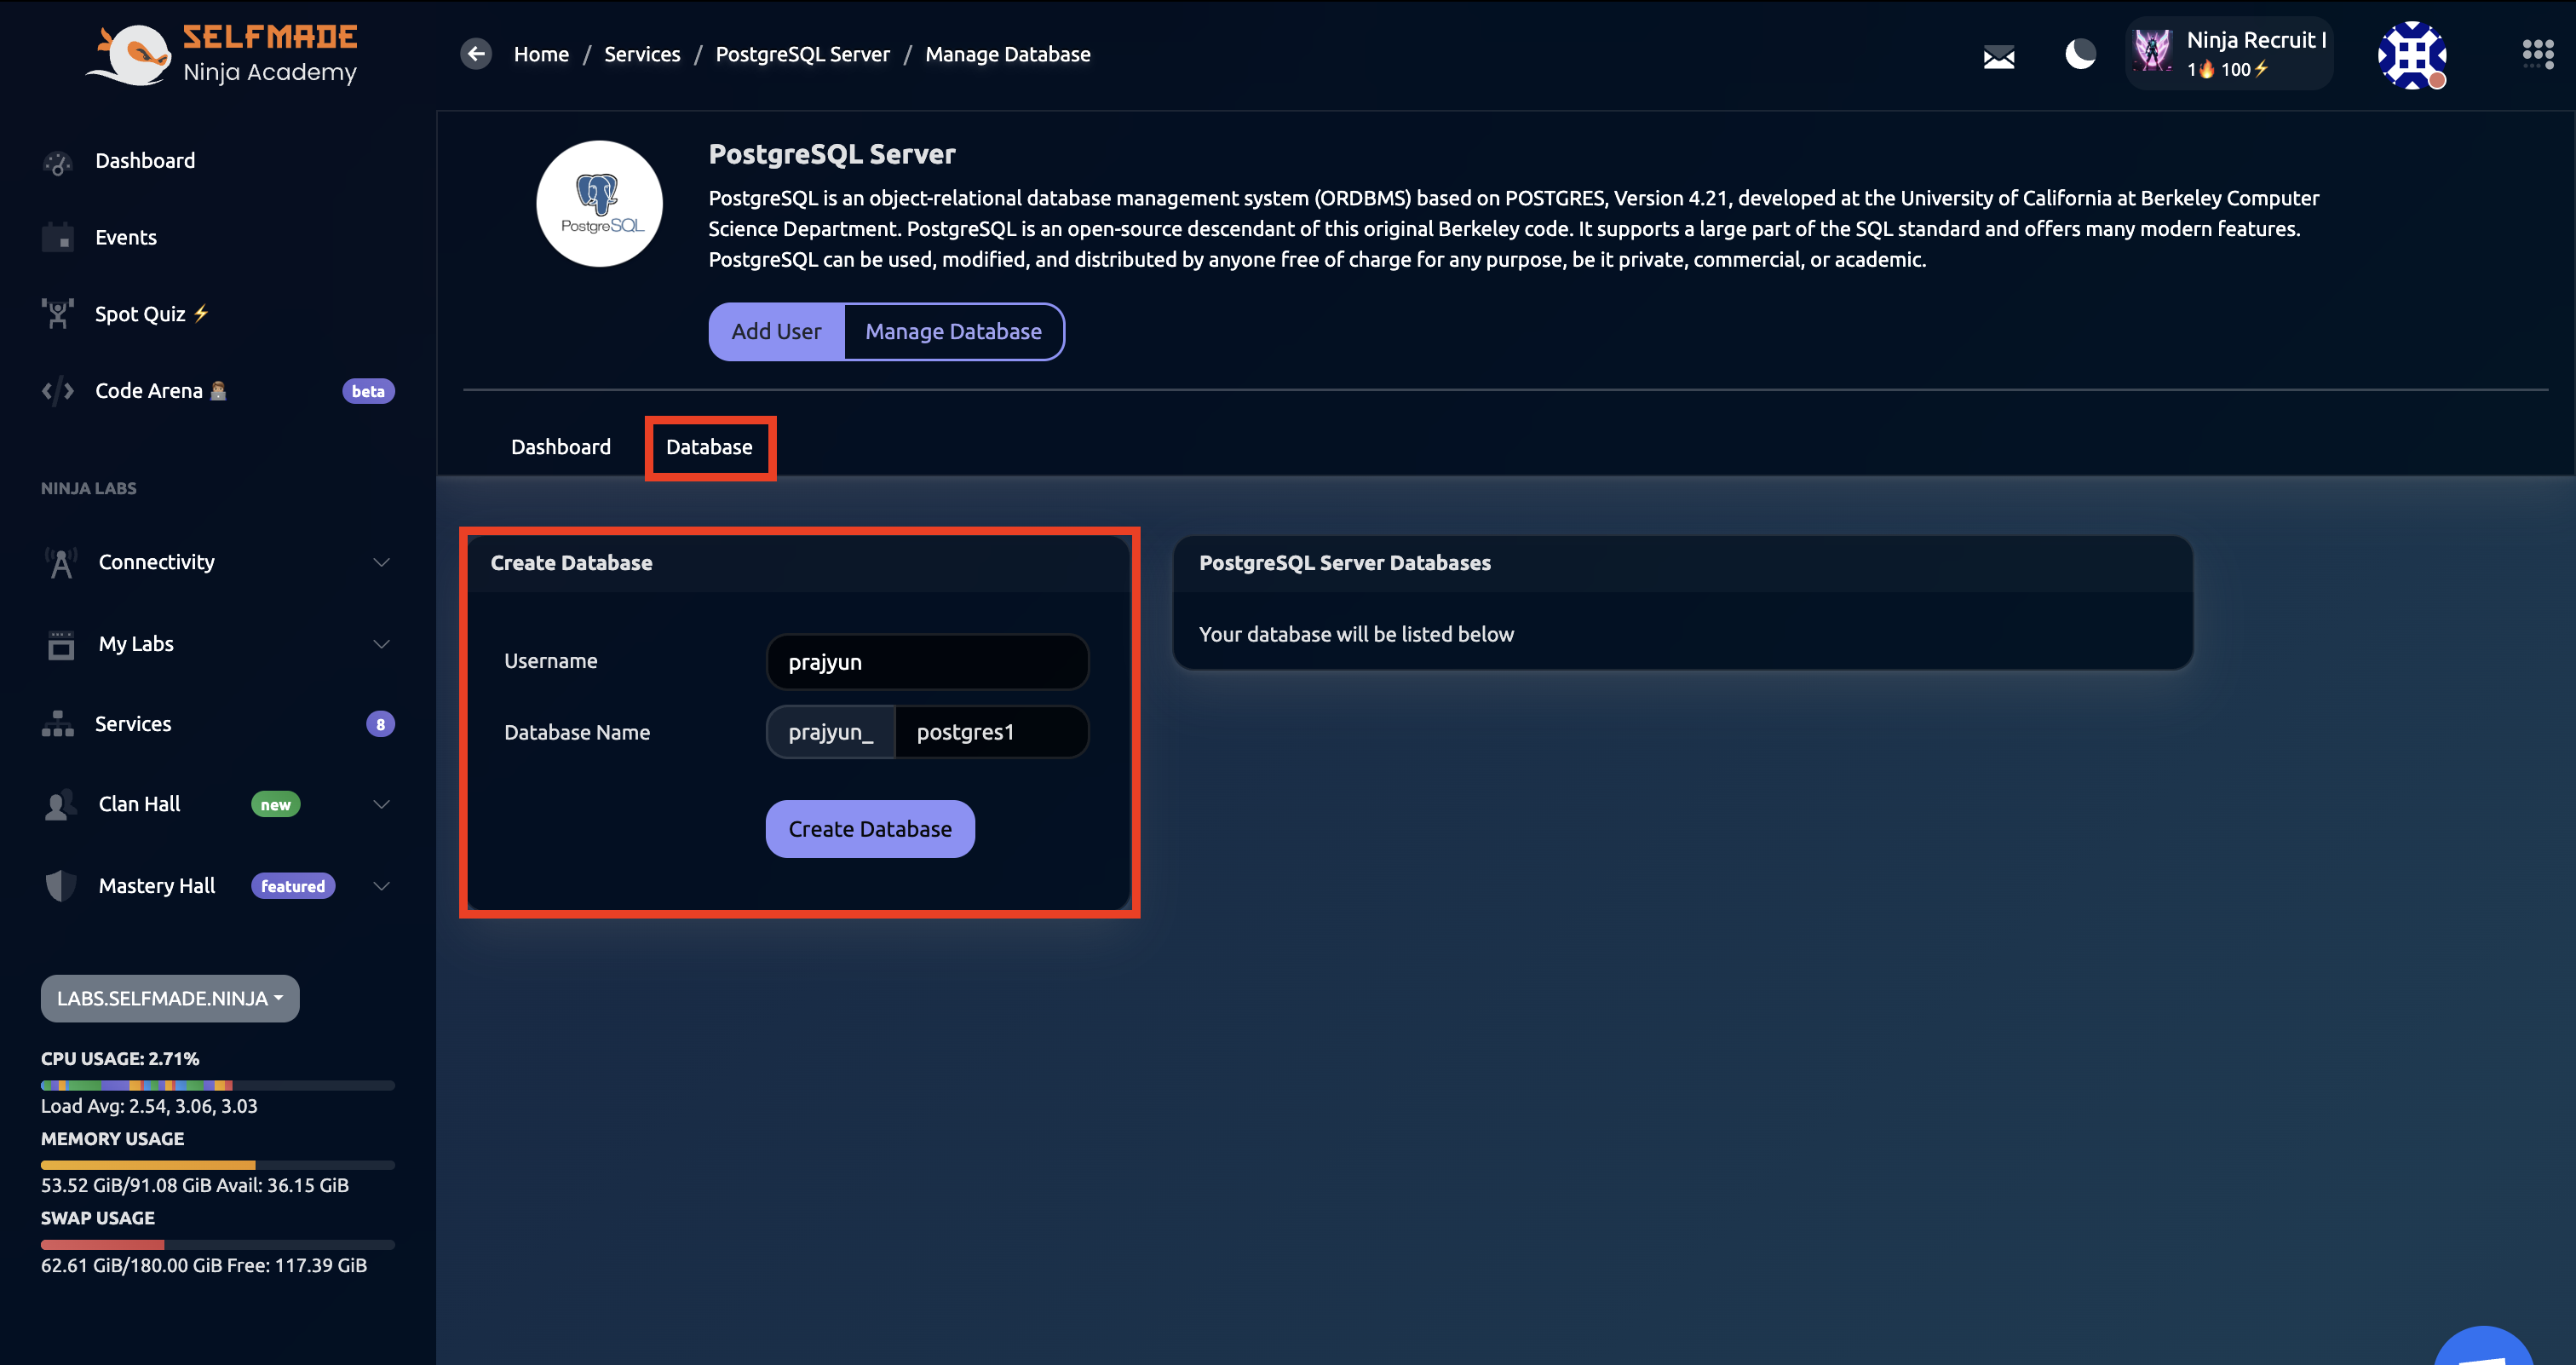Click the swap usage progress bar
The width and height of the screenshot is (2576, 1365).
218,1245
